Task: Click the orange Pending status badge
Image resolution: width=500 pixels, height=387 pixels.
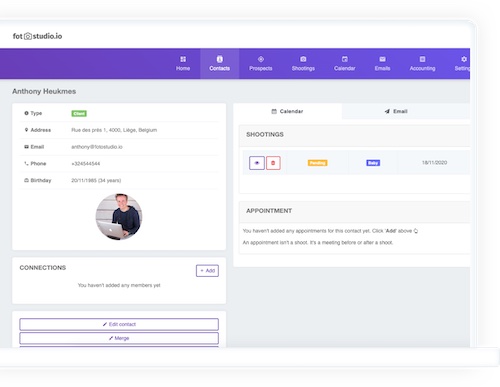Action: coord(317,163)
